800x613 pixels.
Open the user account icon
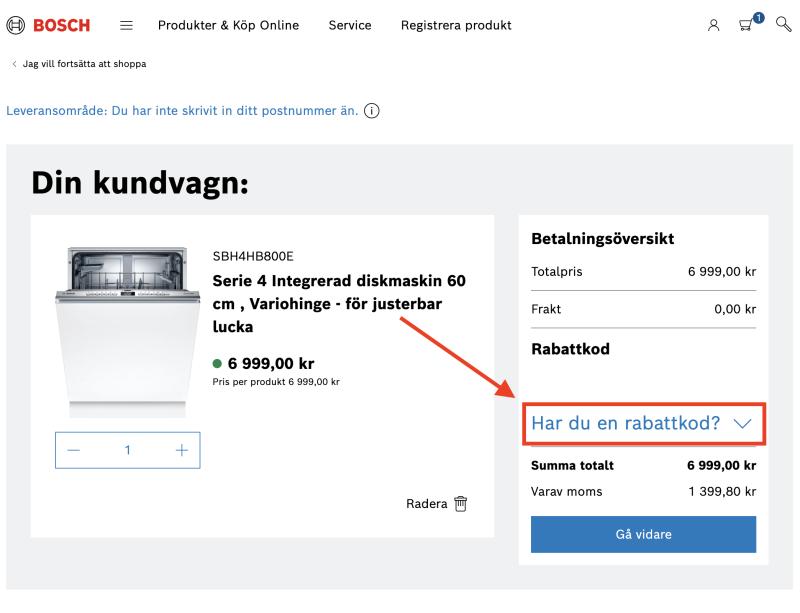[x=713, y=25]
